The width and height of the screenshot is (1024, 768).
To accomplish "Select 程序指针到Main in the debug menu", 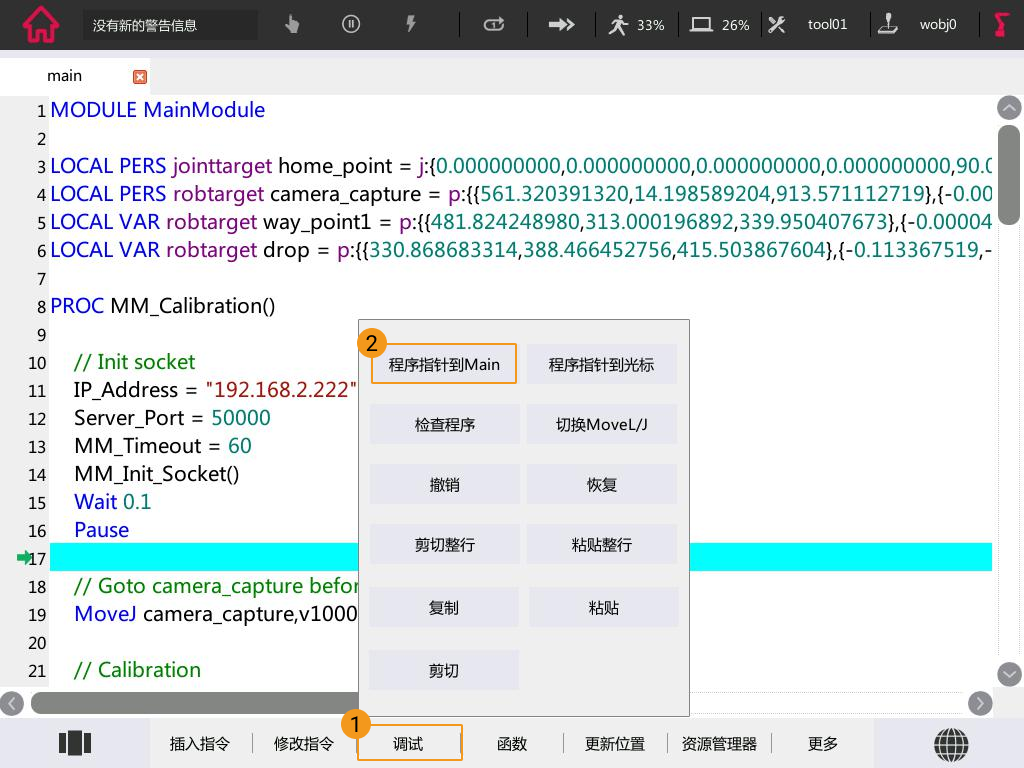I will pyautogui.click(x=444, y=365).
